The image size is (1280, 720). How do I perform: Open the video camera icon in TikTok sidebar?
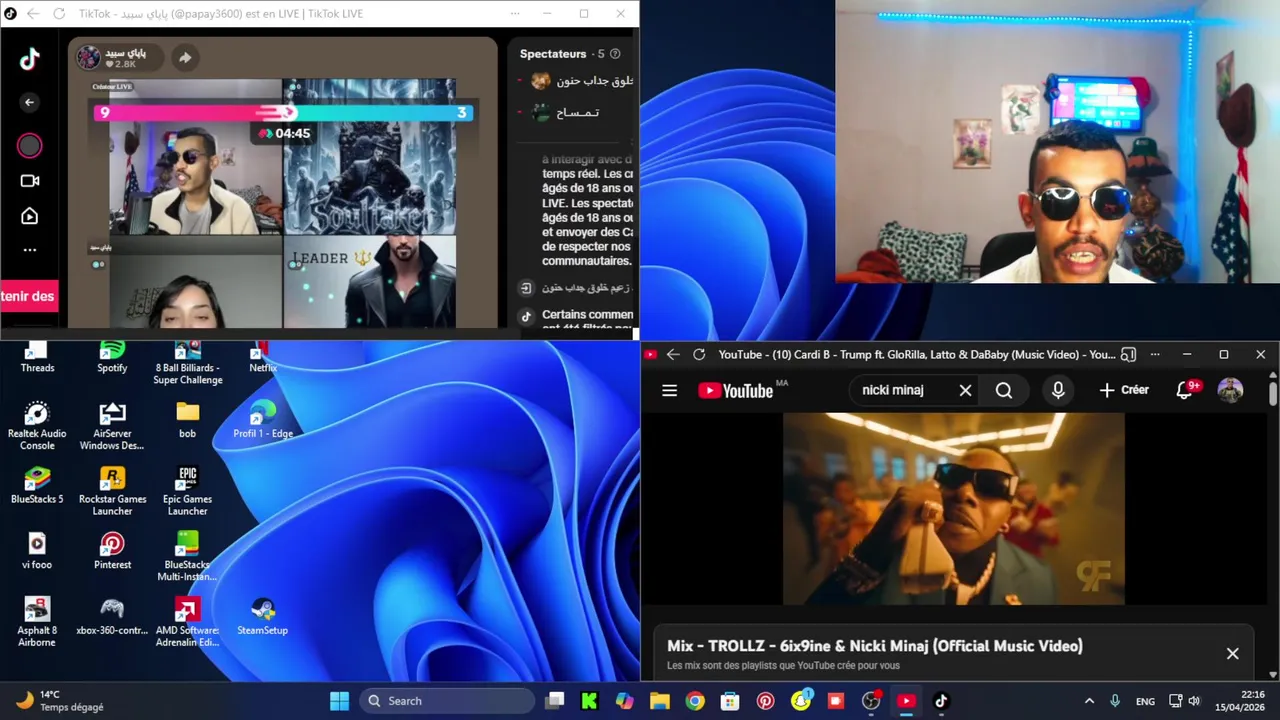tap(30, 181)
